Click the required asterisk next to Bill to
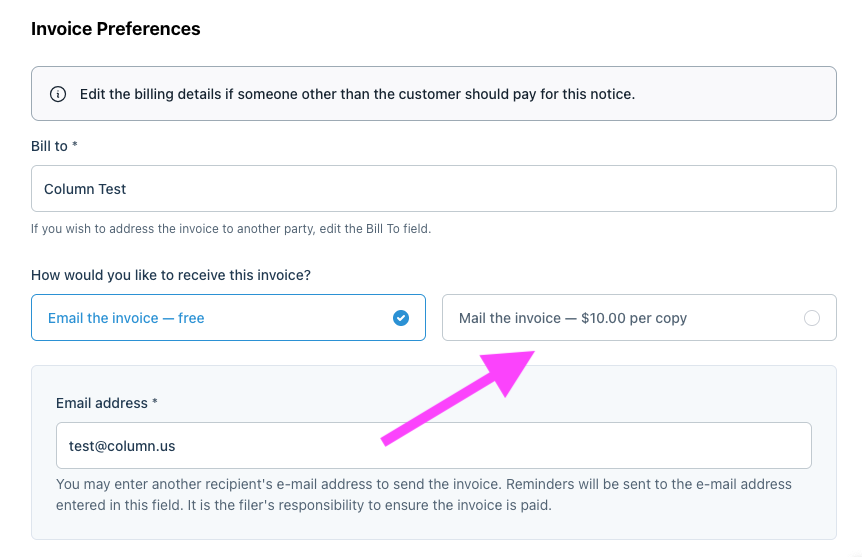This screenshot has width=862, height=557. click(75, 145)
